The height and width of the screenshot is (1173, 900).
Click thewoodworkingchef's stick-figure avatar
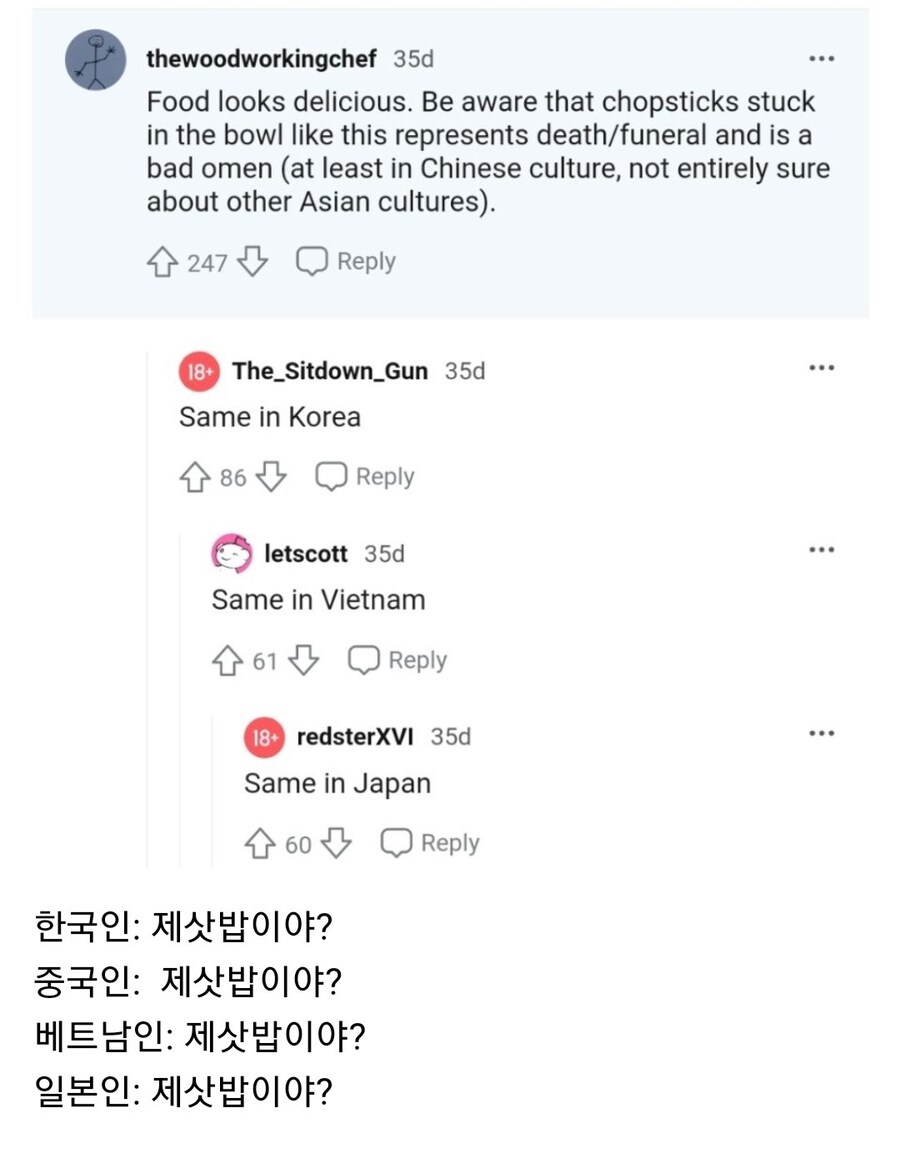[96, 58]
